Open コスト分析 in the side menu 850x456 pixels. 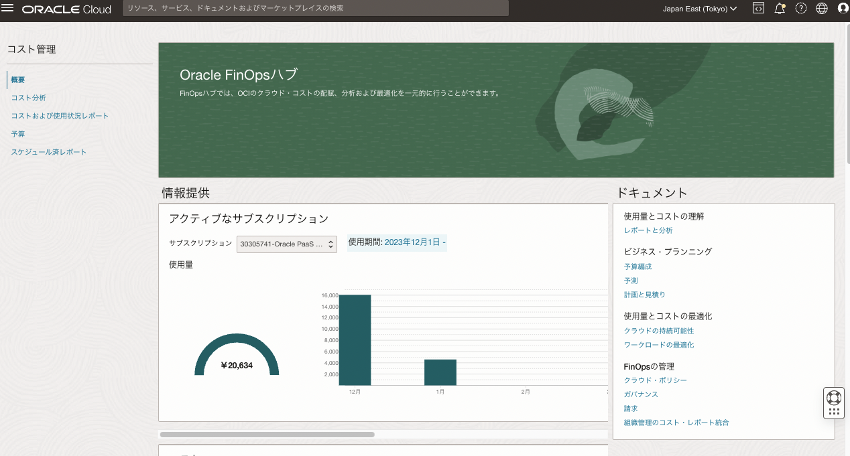tap(28, 98)
